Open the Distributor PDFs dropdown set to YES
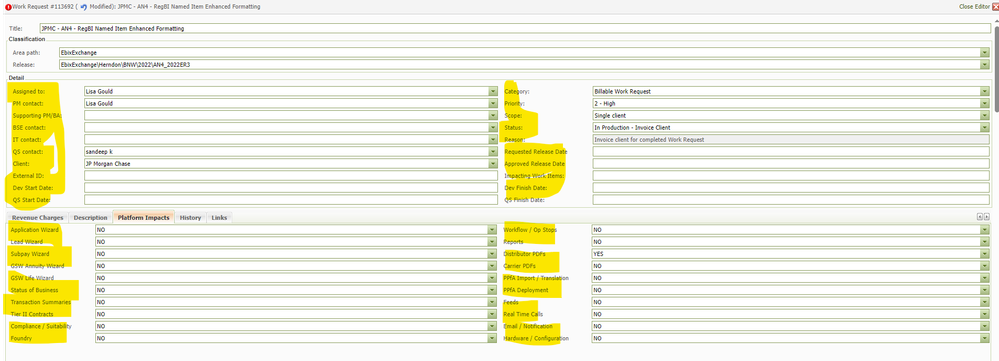 click(985, 253)
